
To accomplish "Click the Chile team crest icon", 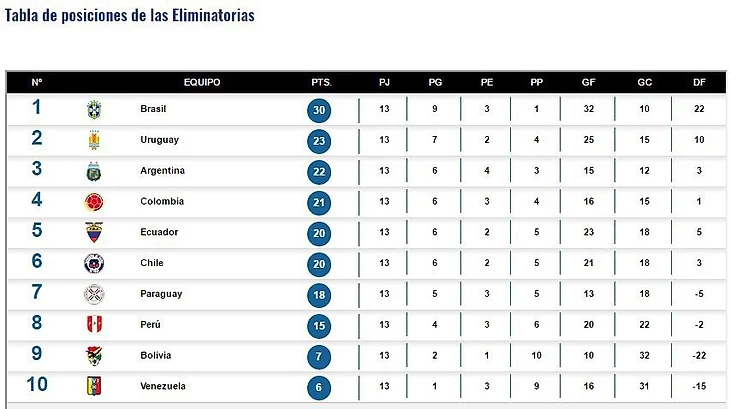I will pos(94,263).
